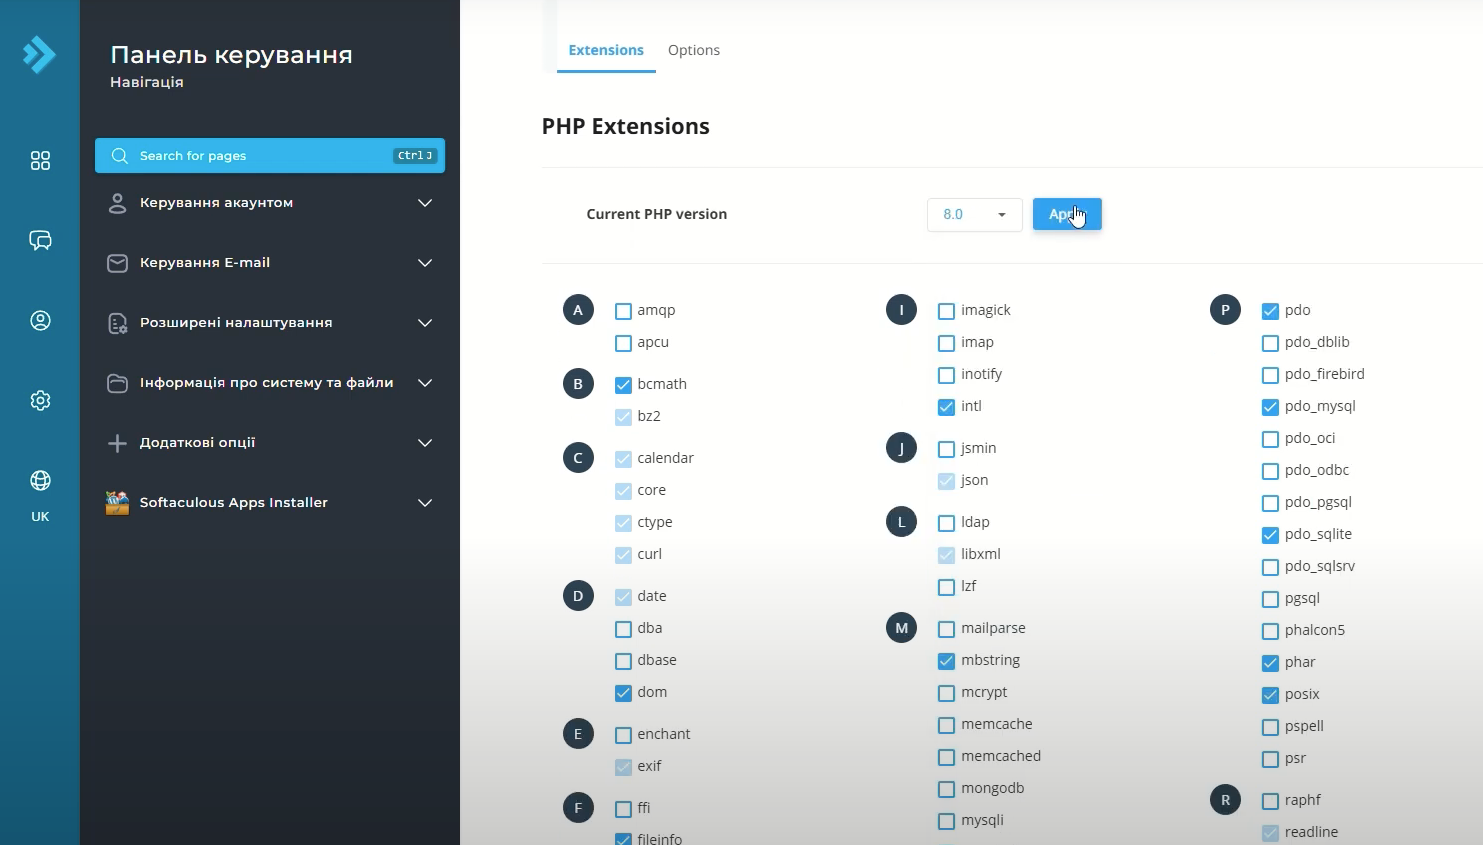Image resolution: width=1483 pixels, height=845 pixels.
Task: Expand Softaculous Apps Installer chevron
Action: tap(425, 503)
